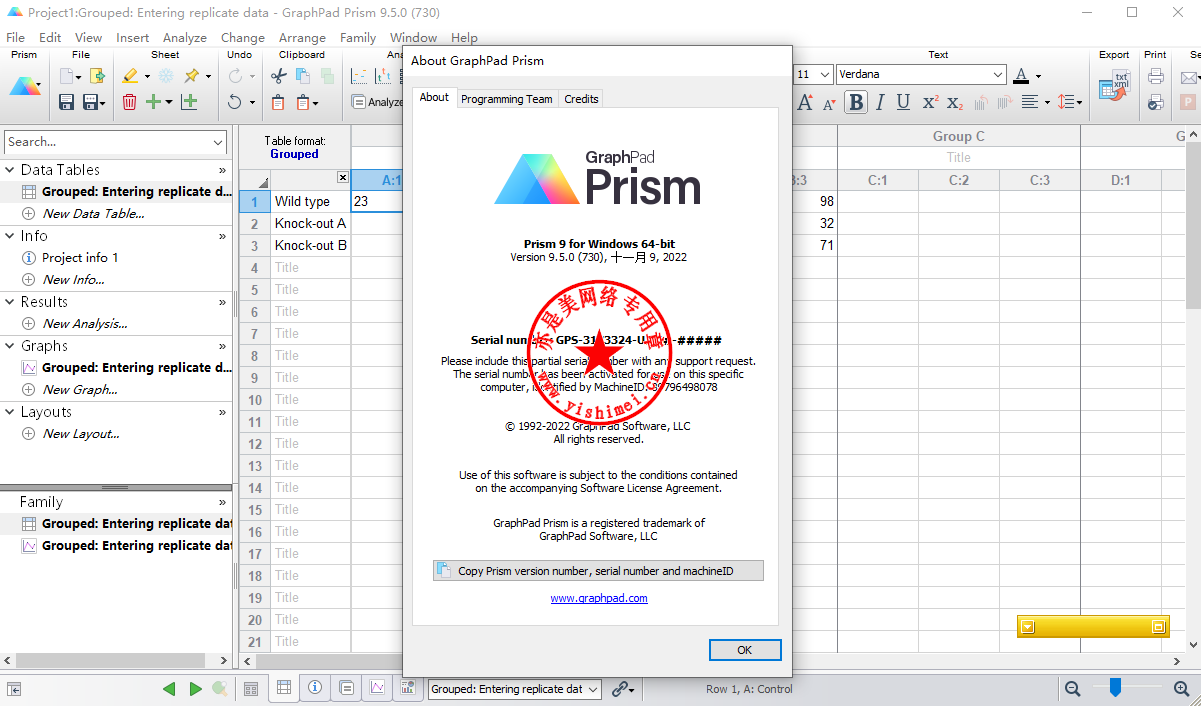
Task: Click New Layout... in navigator
Action: point(81,433)
